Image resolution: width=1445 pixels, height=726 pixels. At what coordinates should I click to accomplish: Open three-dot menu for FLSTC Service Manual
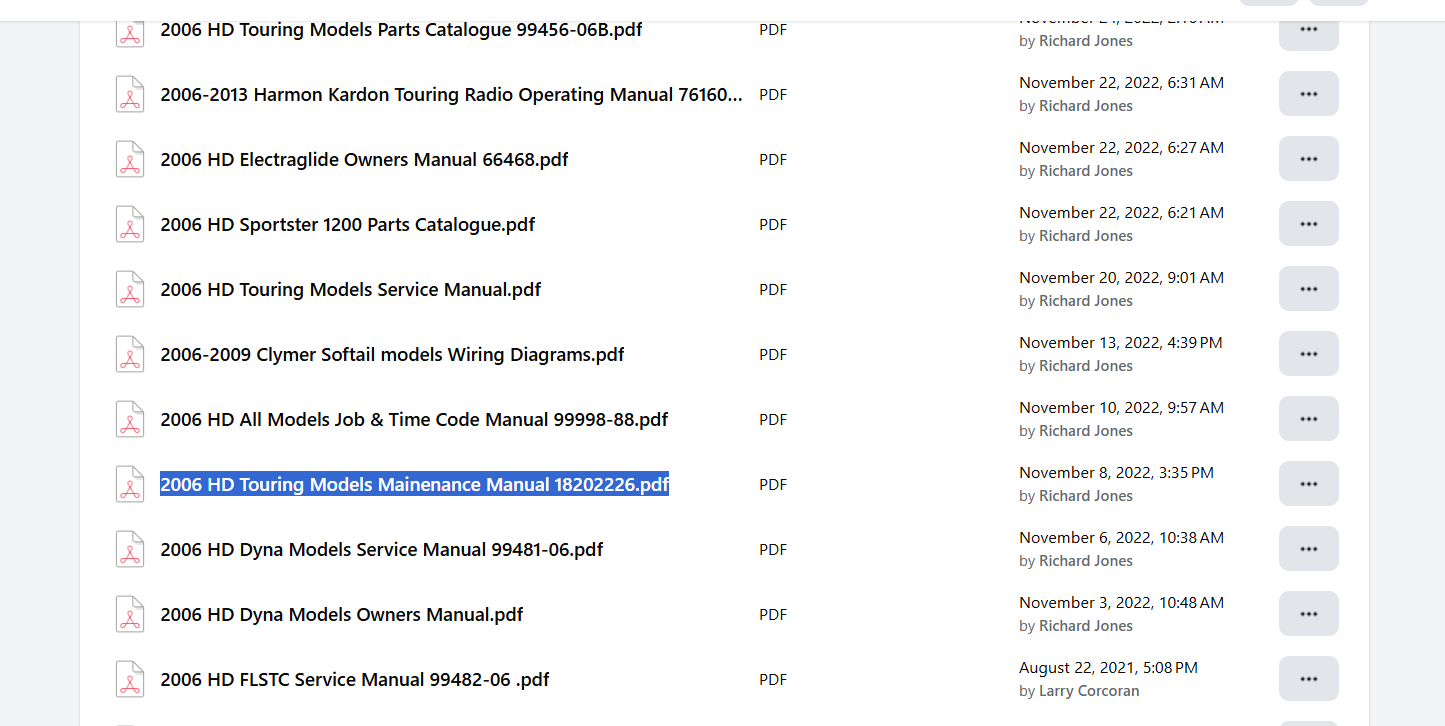pos(1308,679)
